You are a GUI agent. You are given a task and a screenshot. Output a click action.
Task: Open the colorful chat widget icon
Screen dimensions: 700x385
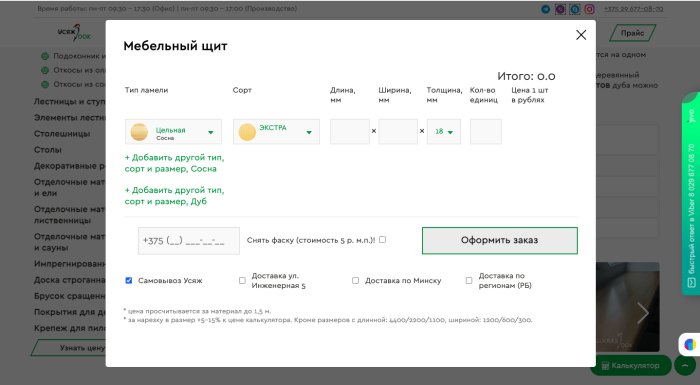pos(690,344)
